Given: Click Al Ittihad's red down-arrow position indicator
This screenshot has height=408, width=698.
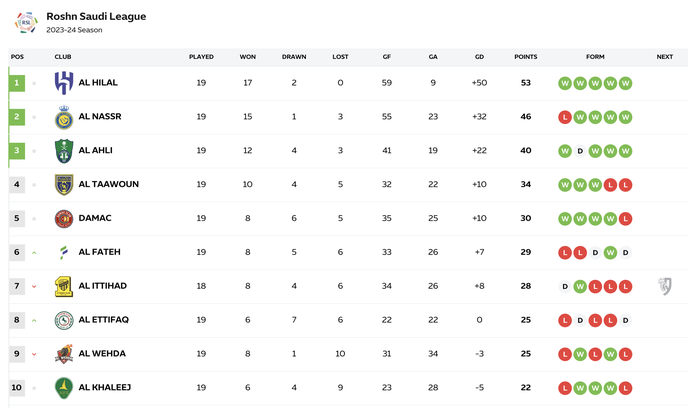Looking at the screenshot, I should [34, 287].
